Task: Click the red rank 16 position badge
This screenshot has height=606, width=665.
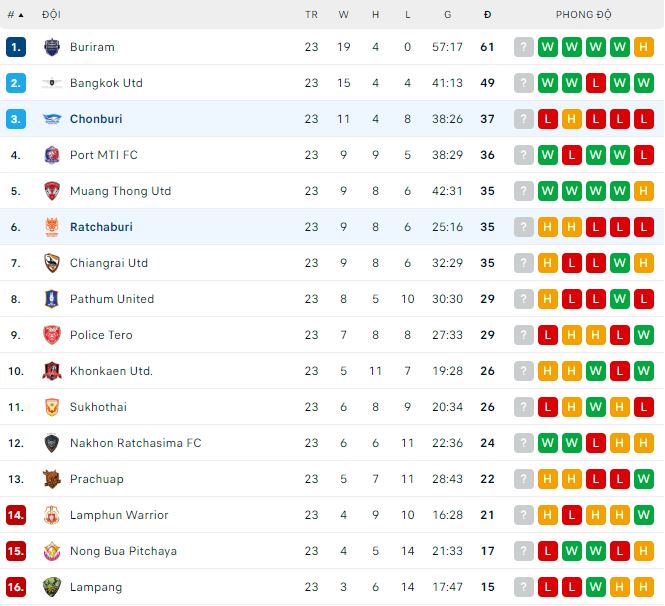Action: tap(16, 587)
